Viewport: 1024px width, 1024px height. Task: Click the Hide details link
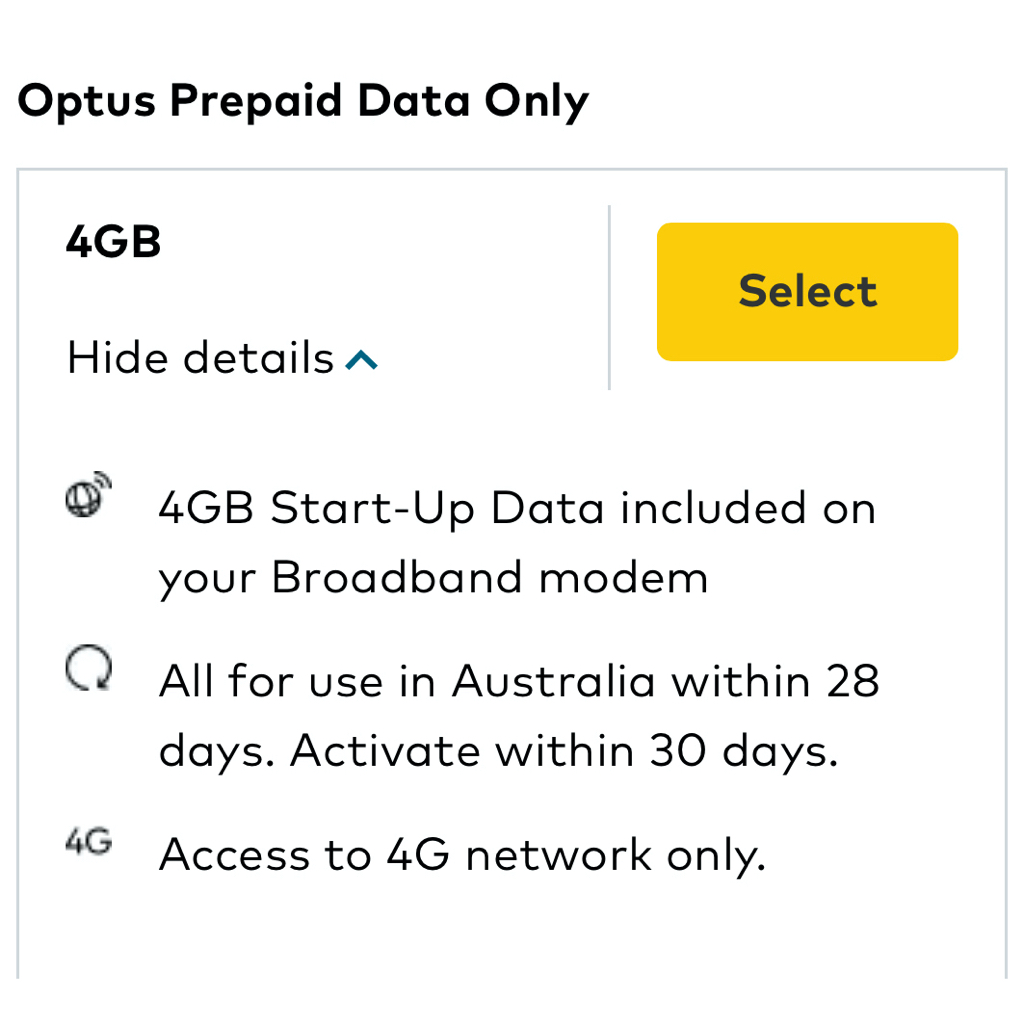click(x=200, y=358)
